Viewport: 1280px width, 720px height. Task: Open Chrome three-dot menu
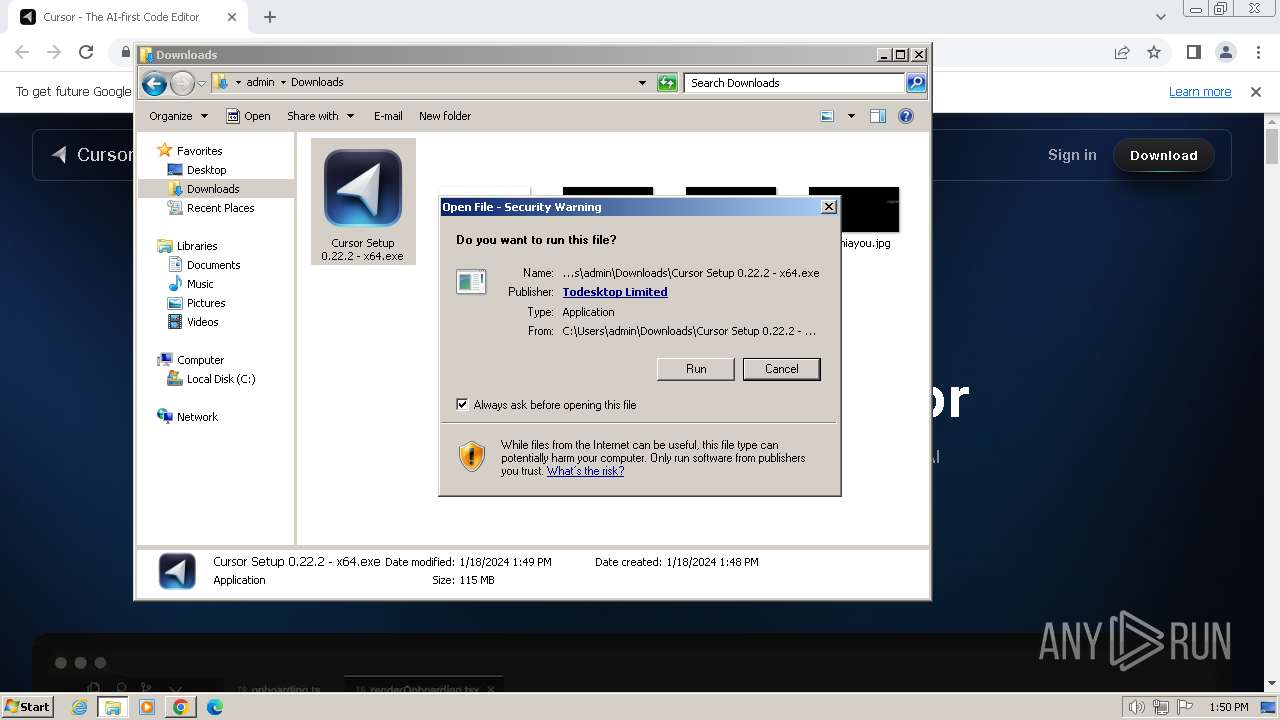(x=1257, y=52)
